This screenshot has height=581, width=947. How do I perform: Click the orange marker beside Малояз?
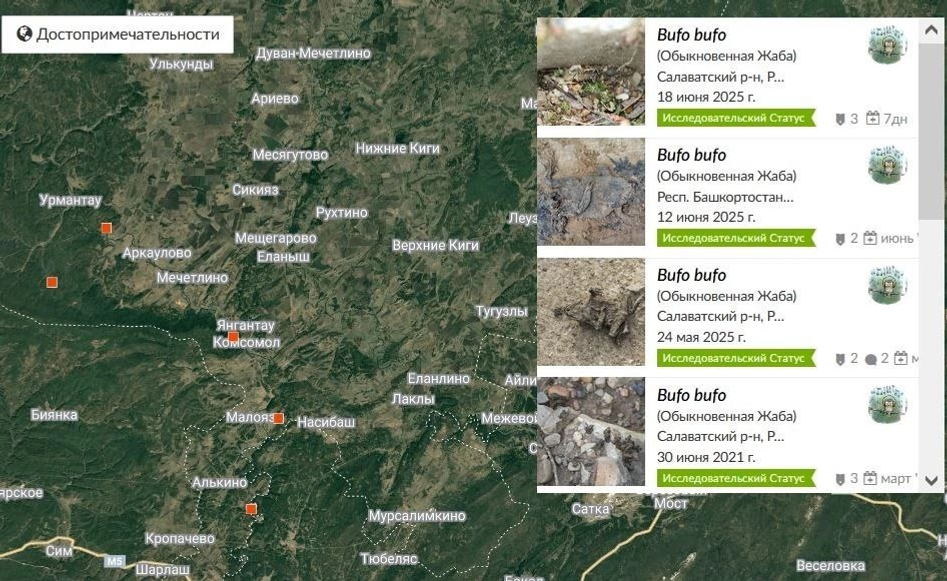[x=278, y=418]
